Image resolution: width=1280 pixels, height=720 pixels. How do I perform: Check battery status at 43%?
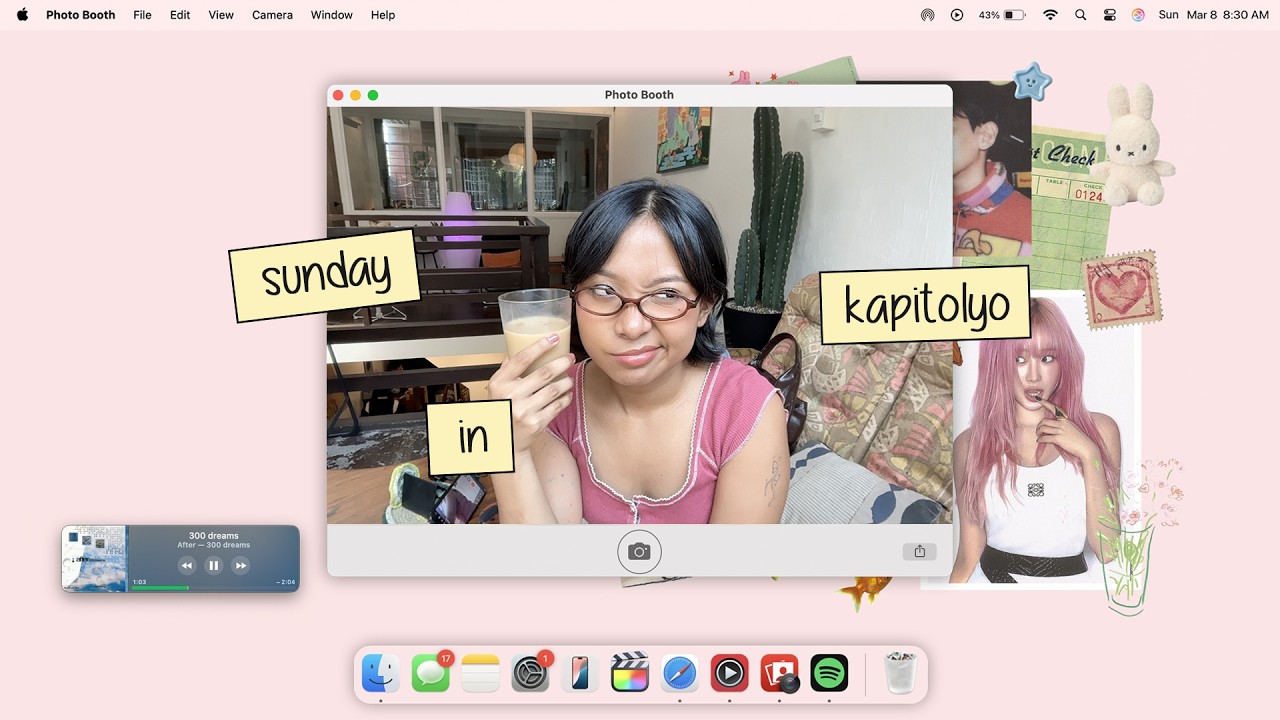[1002, 15]
